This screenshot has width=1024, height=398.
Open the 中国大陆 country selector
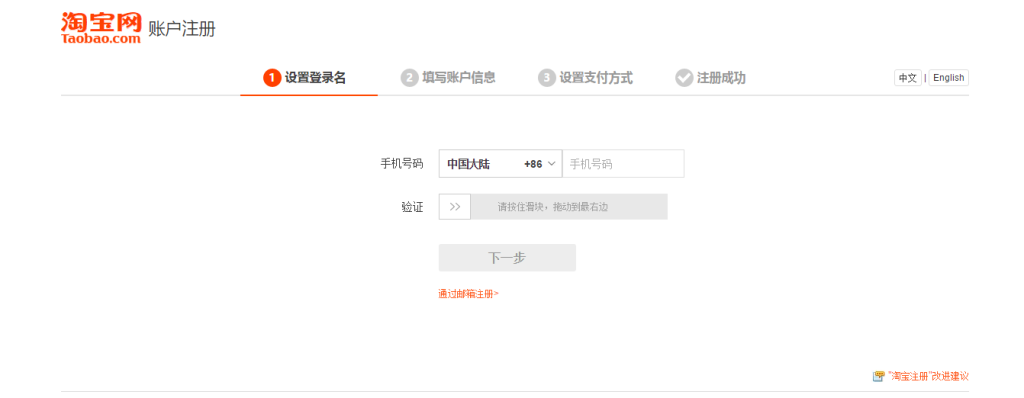pos(500,163)
